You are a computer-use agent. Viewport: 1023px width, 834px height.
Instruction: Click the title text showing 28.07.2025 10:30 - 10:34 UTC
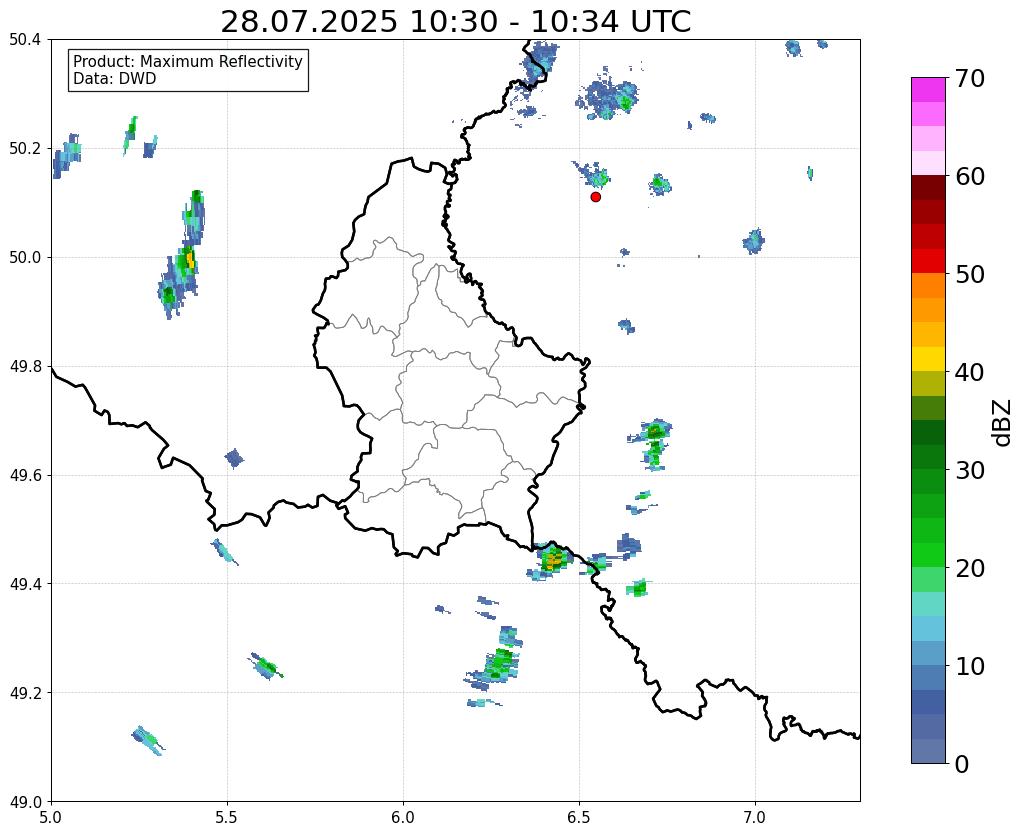(455, 22)
